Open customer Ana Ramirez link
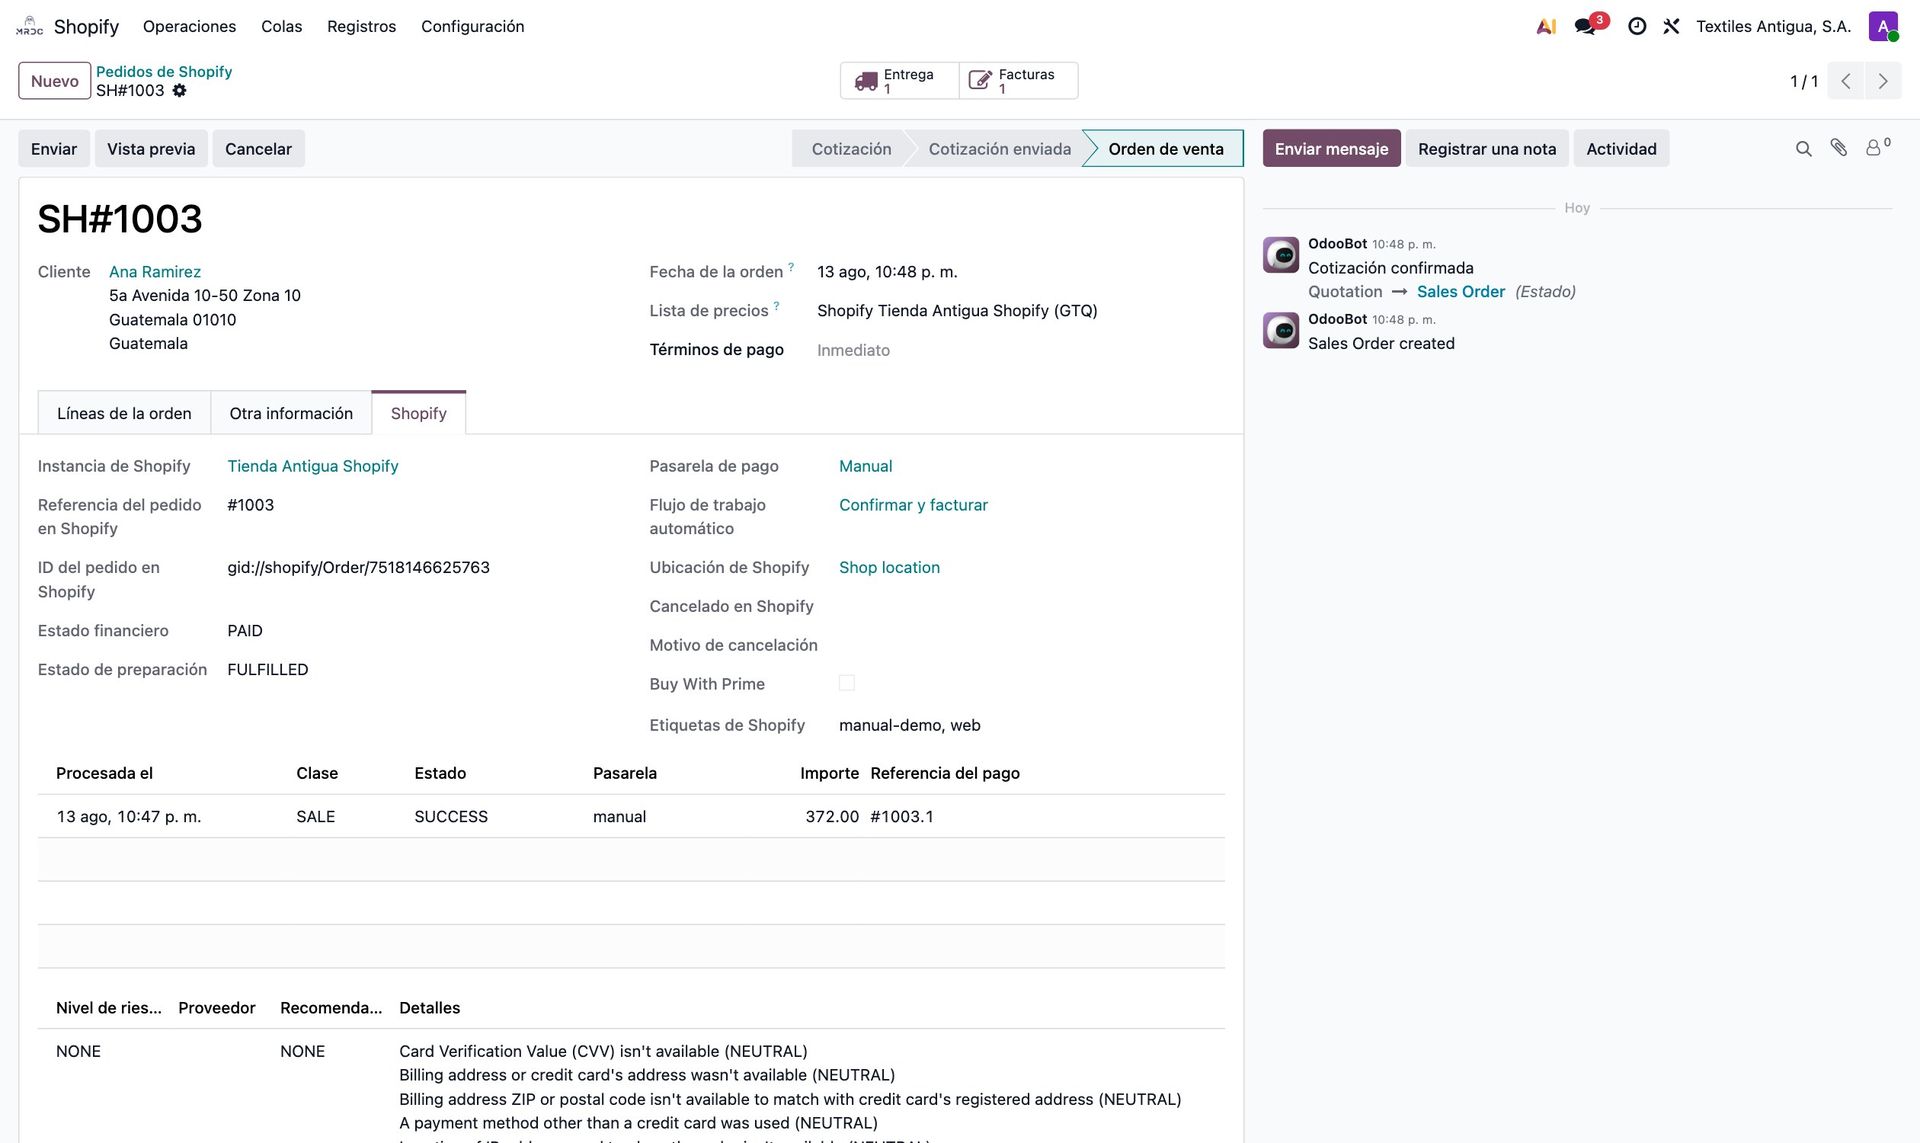Viewport: 1920px width, 1143px height. pos(155,272)
